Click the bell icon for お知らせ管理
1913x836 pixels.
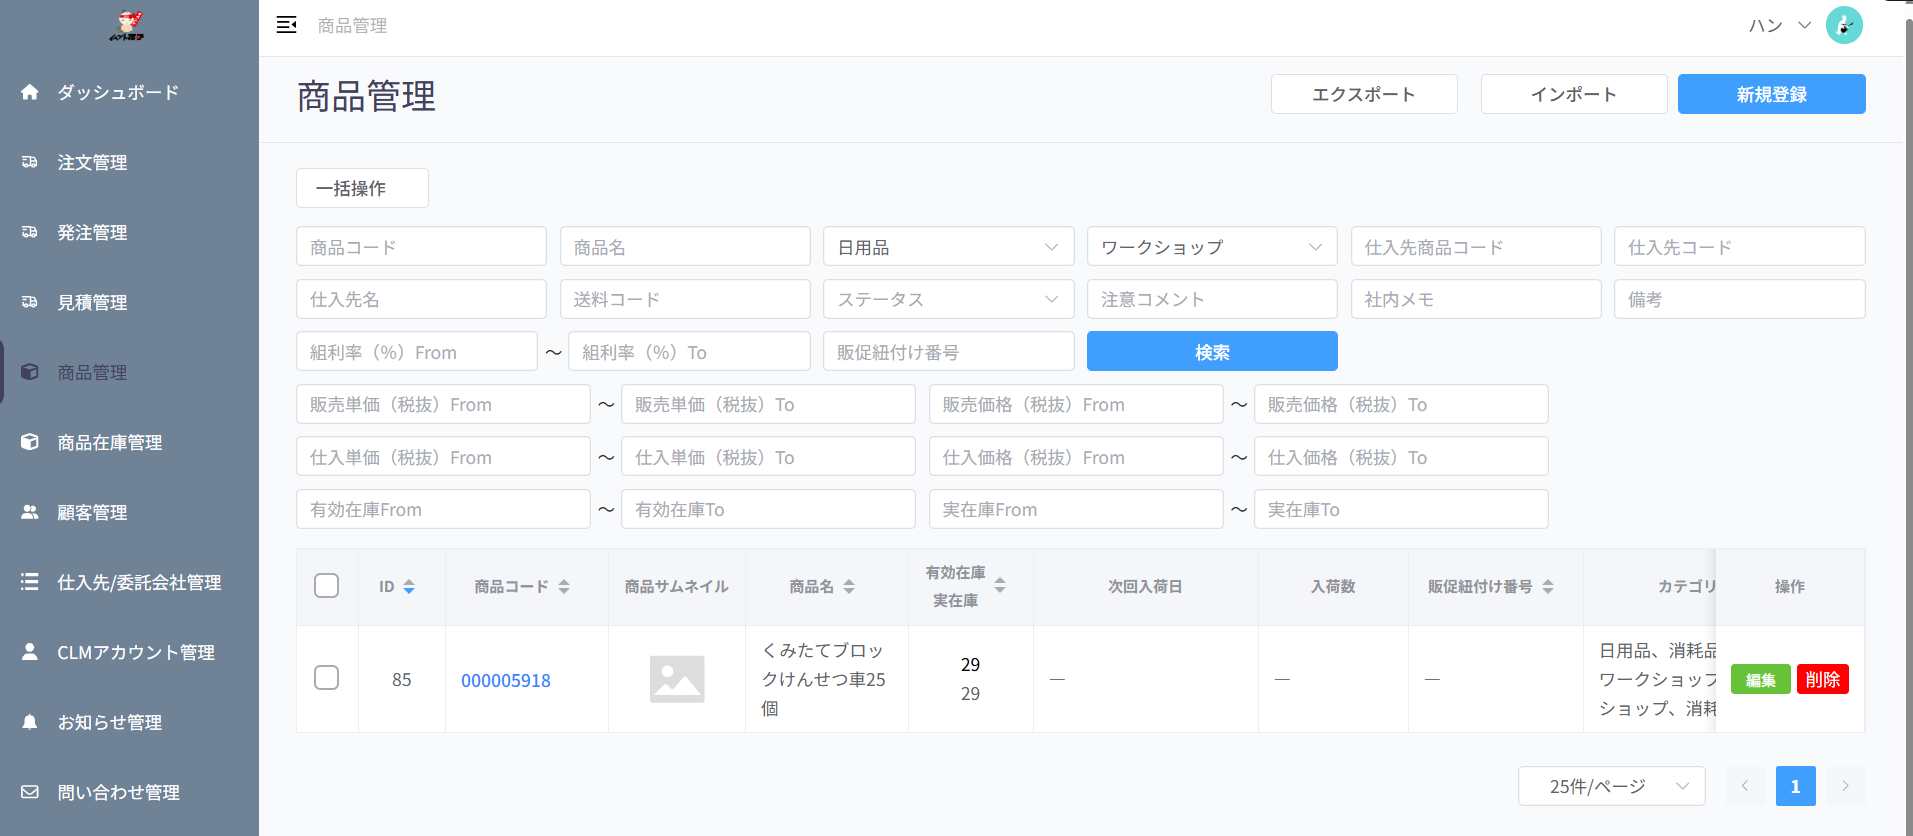pos(30,722)
